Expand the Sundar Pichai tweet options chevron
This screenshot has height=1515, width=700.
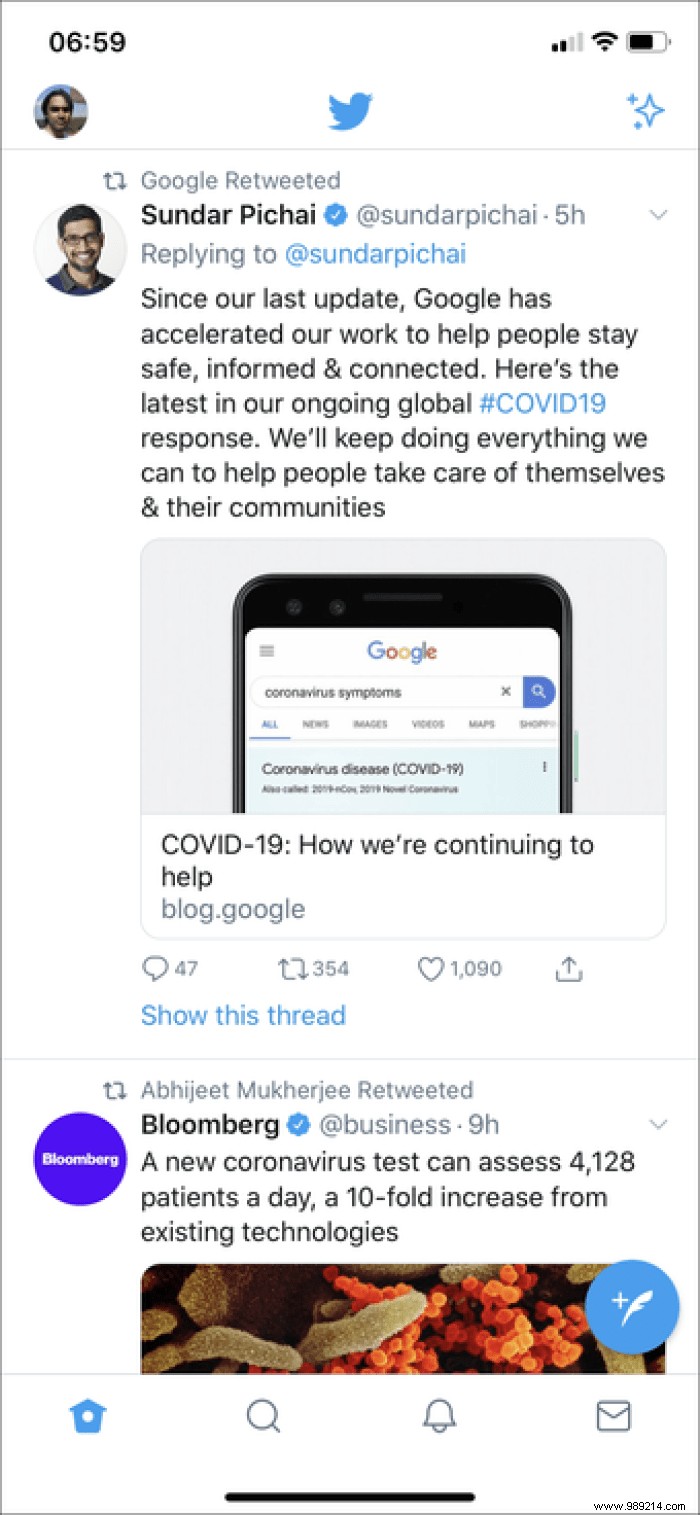(x=658, y=215)
